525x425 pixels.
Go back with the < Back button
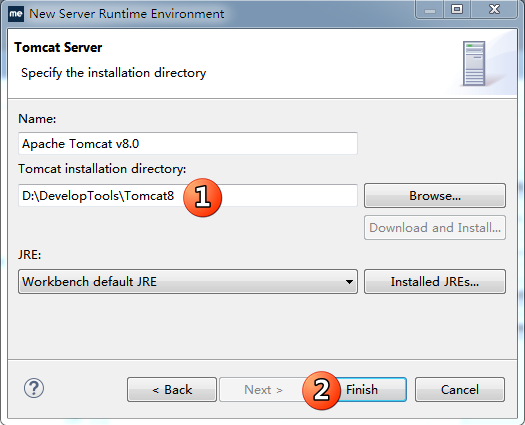click(172, 389)
